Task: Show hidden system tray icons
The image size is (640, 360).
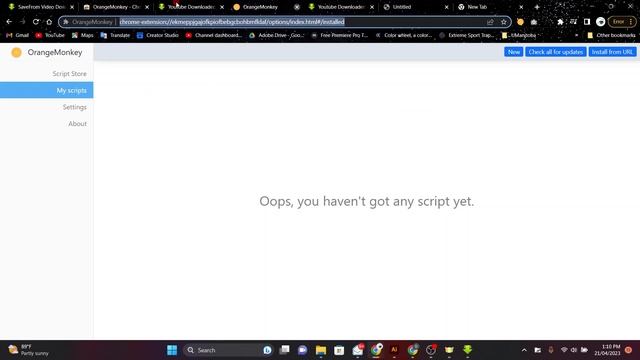Action: coord(524,350)
